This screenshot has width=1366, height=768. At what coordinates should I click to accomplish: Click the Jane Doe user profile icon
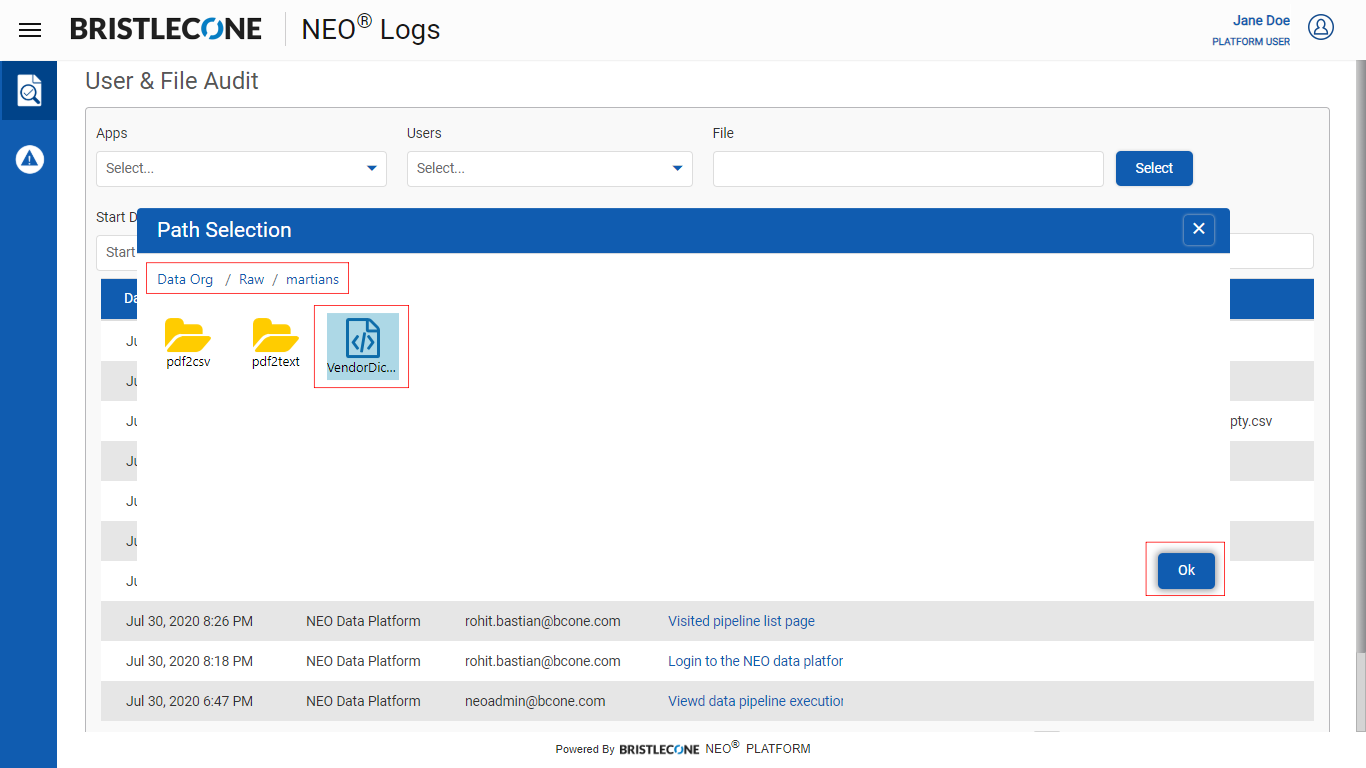(x=1321, y=28)
